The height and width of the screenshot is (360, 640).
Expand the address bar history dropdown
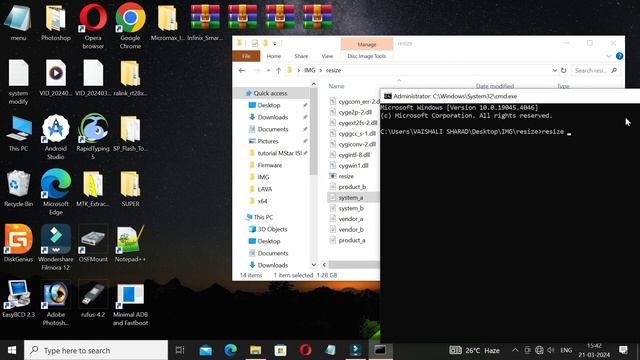tap(554, 70)
